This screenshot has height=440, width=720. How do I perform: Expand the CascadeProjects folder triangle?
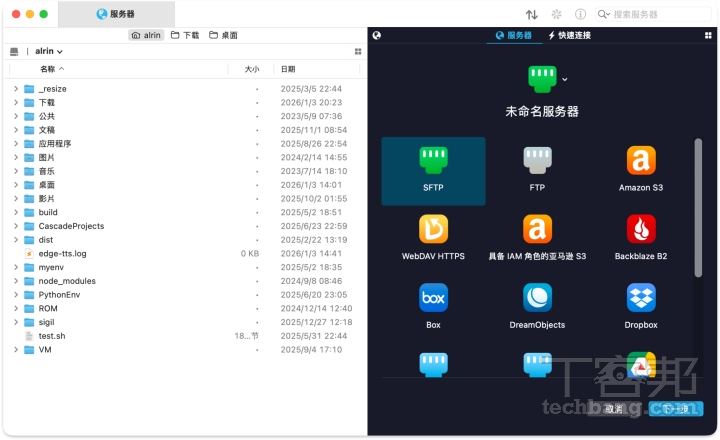[x=16, y=226]
